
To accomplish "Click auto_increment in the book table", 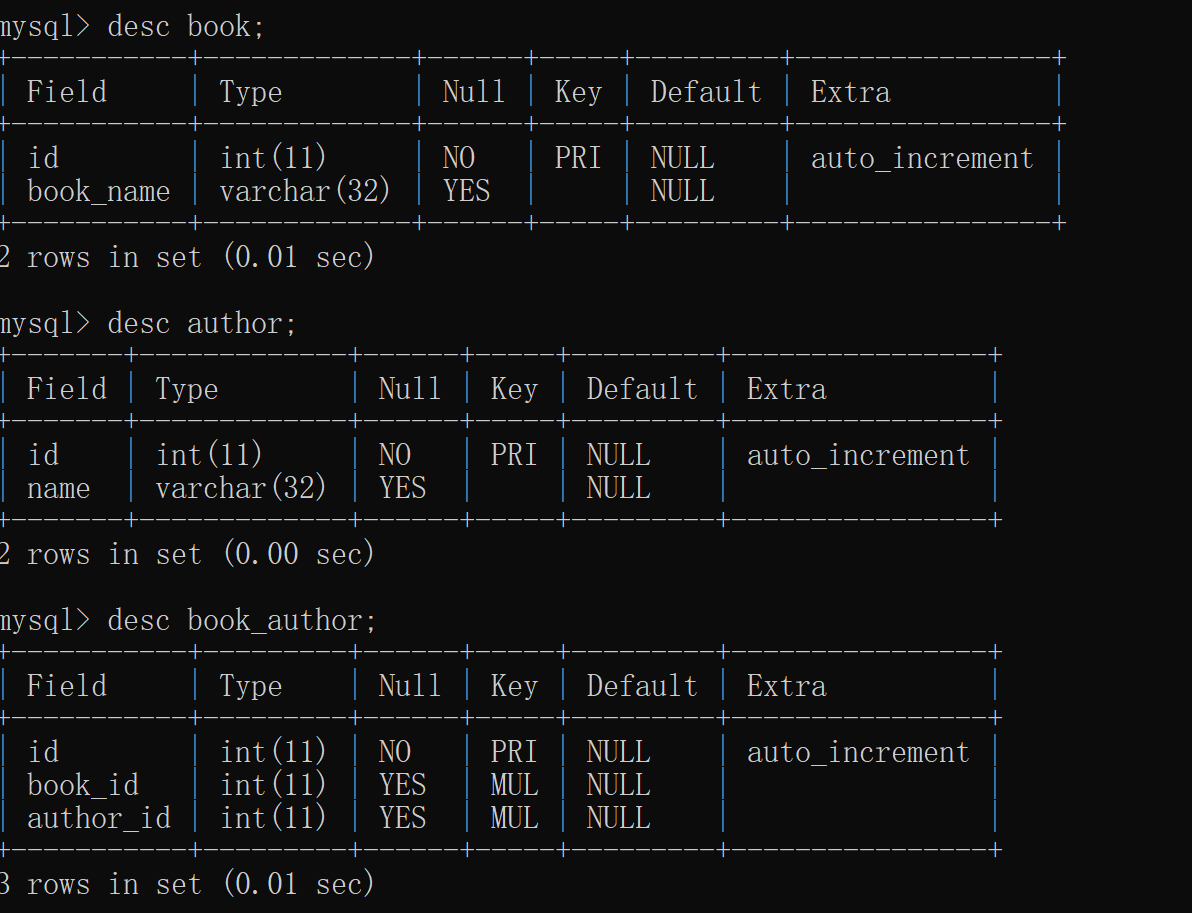I will point(921,158).
